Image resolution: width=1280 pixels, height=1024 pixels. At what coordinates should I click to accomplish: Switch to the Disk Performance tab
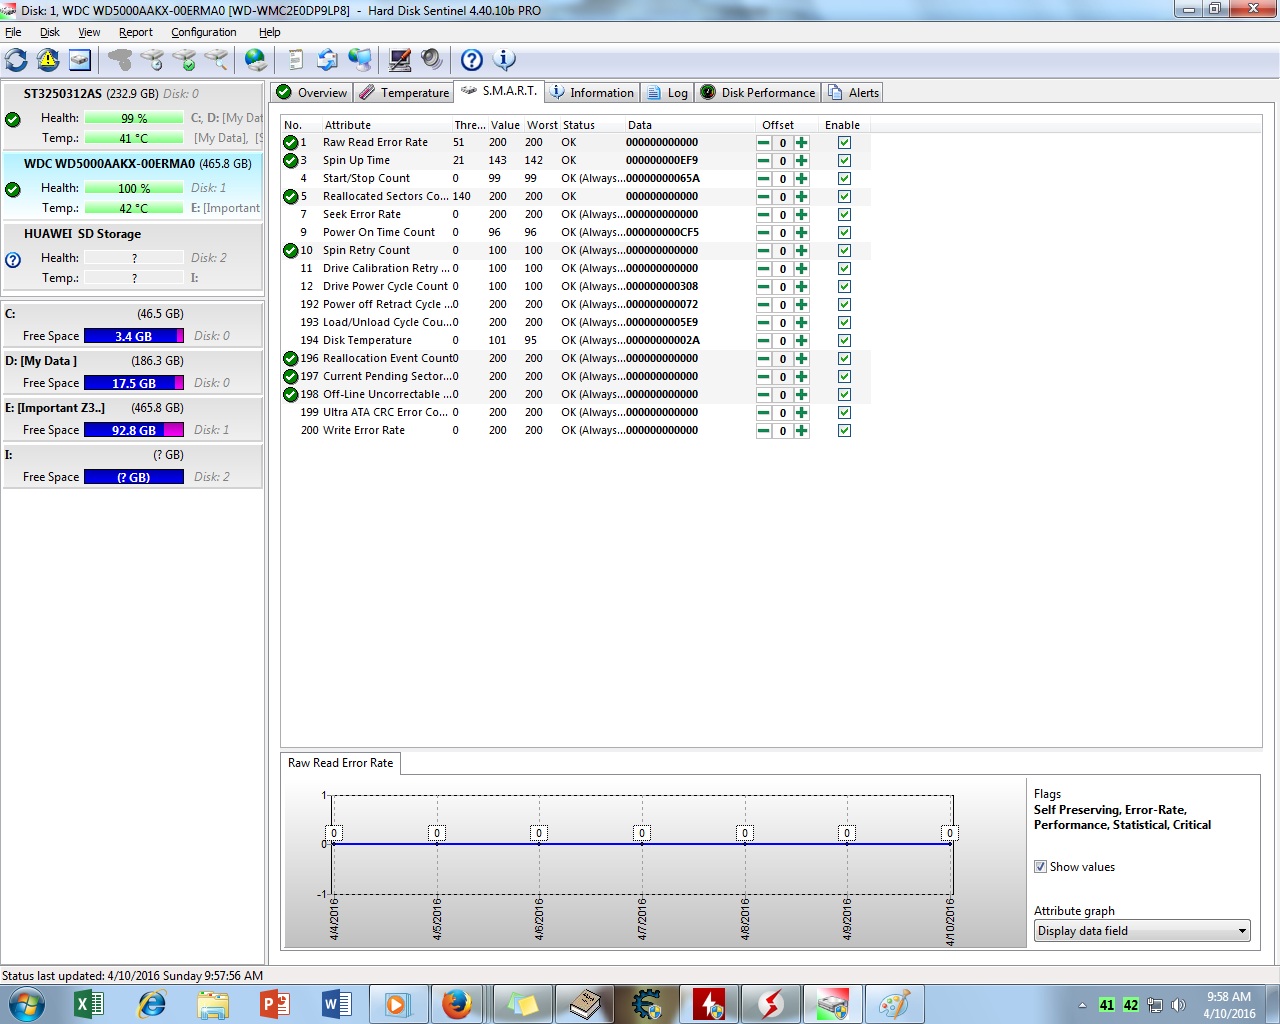(758, 93)
